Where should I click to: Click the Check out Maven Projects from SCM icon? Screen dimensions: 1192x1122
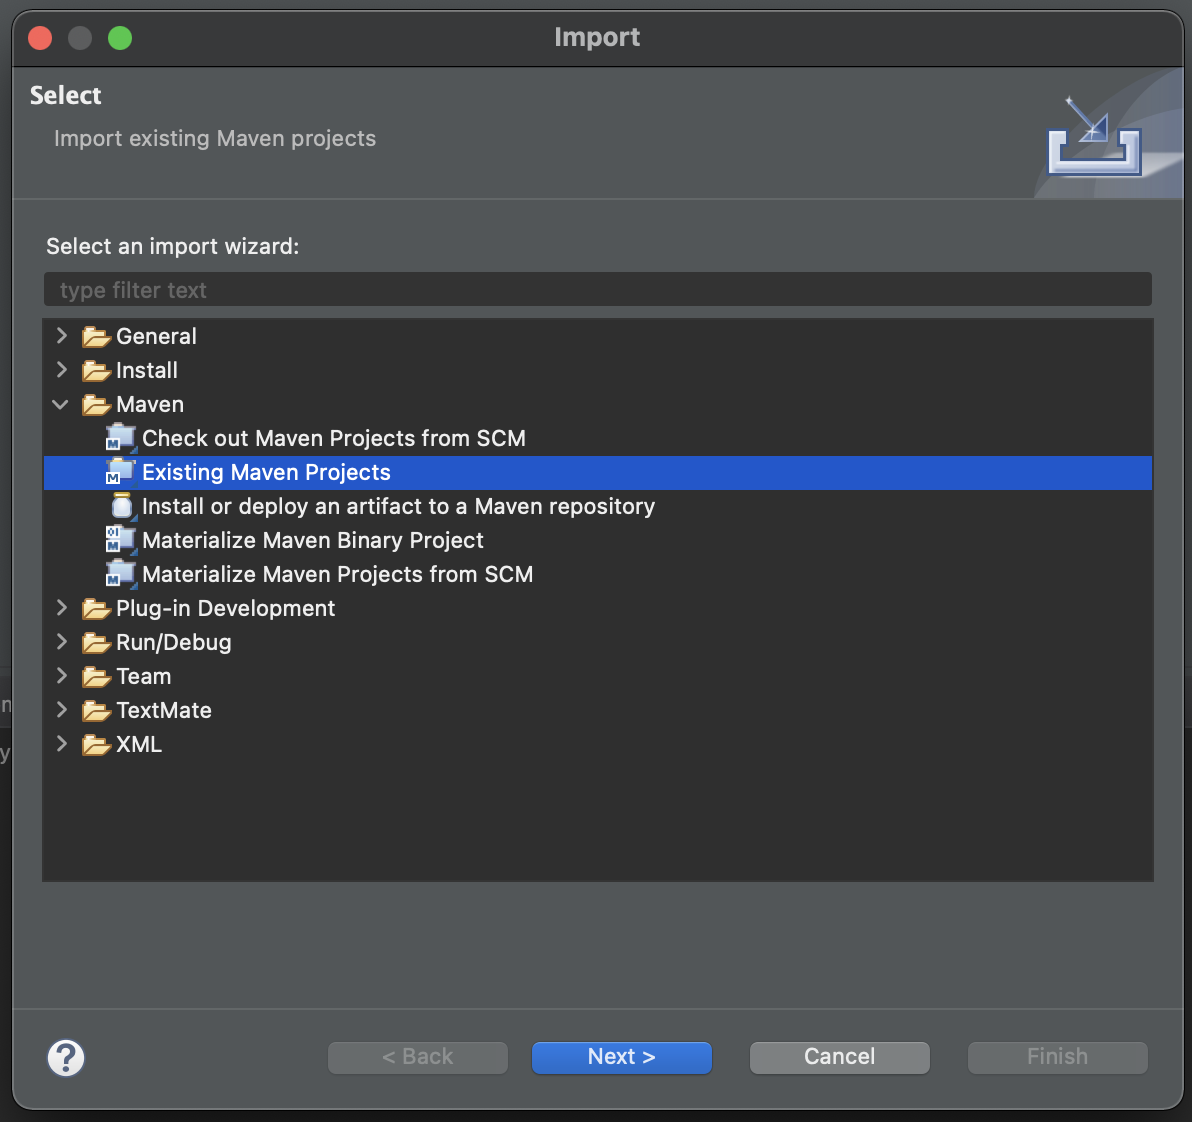tap(120, 438)
